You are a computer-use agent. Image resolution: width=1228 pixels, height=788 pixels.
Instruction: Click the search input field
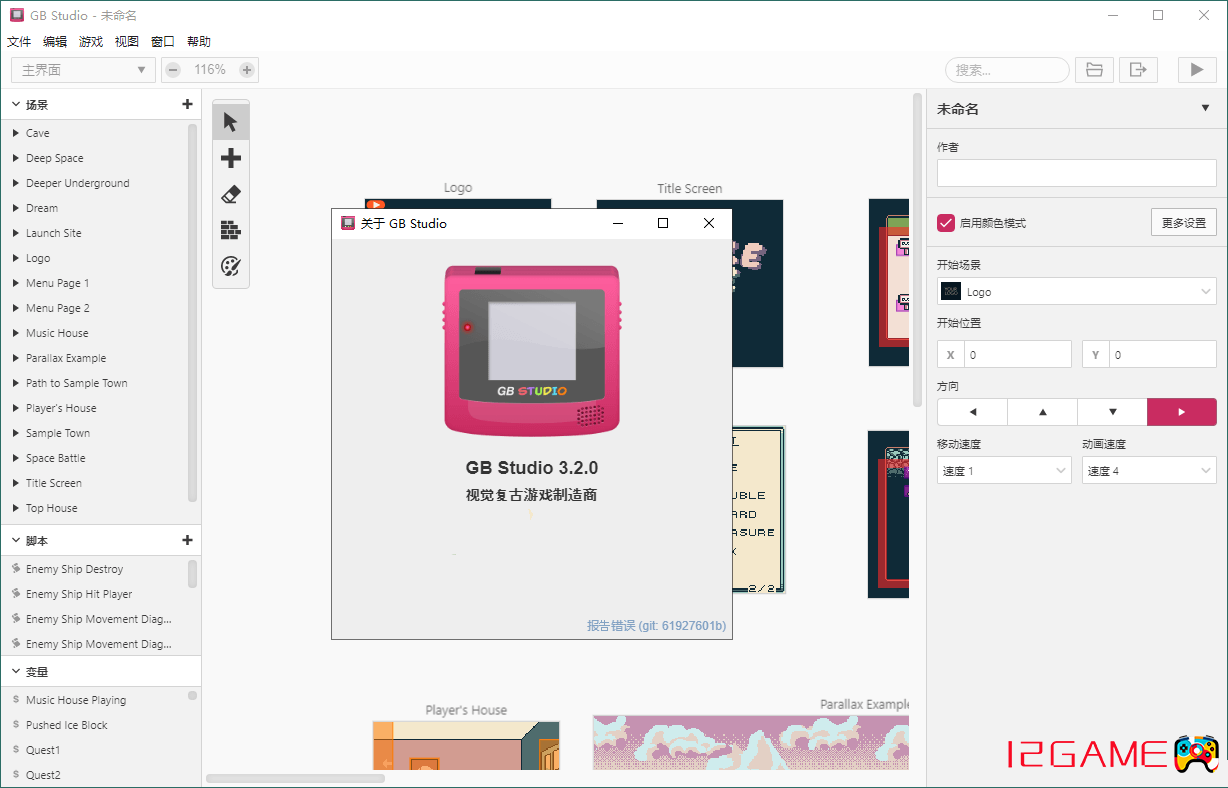click(1007, 70)
